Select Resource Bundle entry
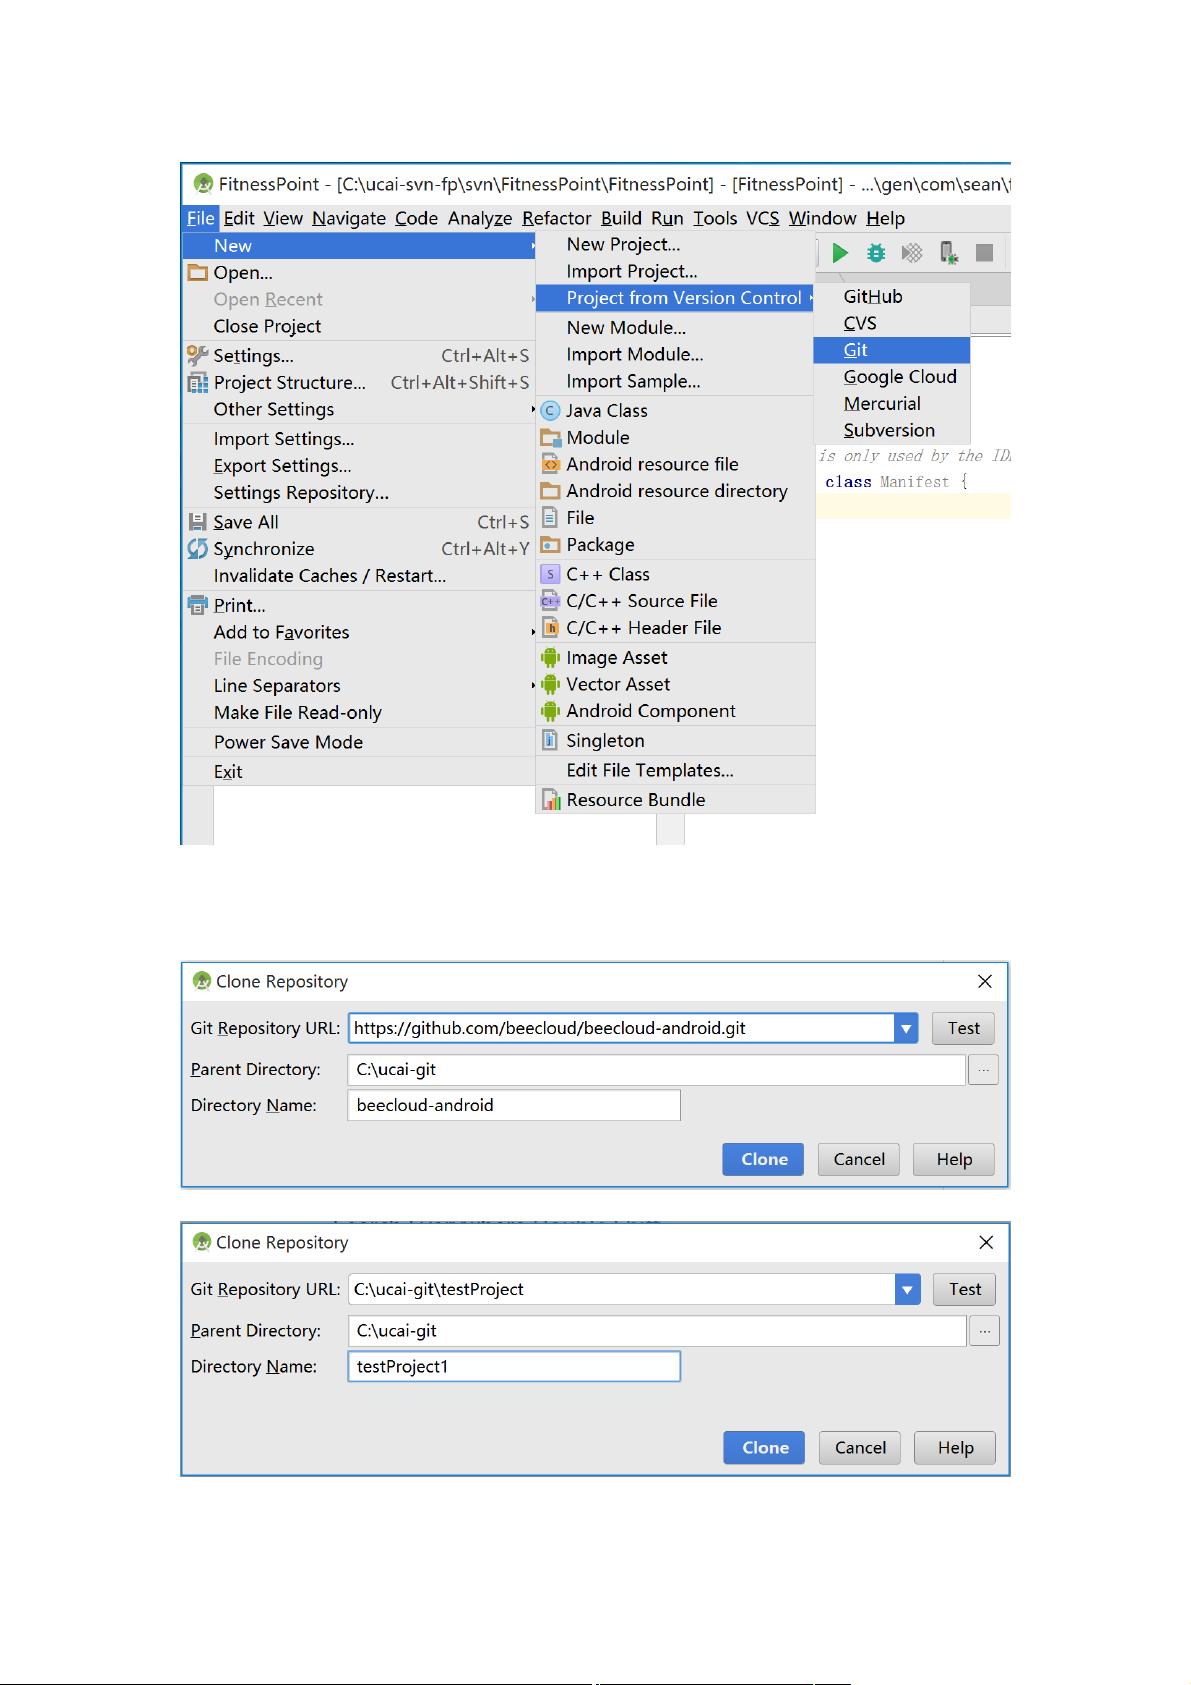Image resolution: width=1191 pixels, height=1685 pixels. pos(676,800)
